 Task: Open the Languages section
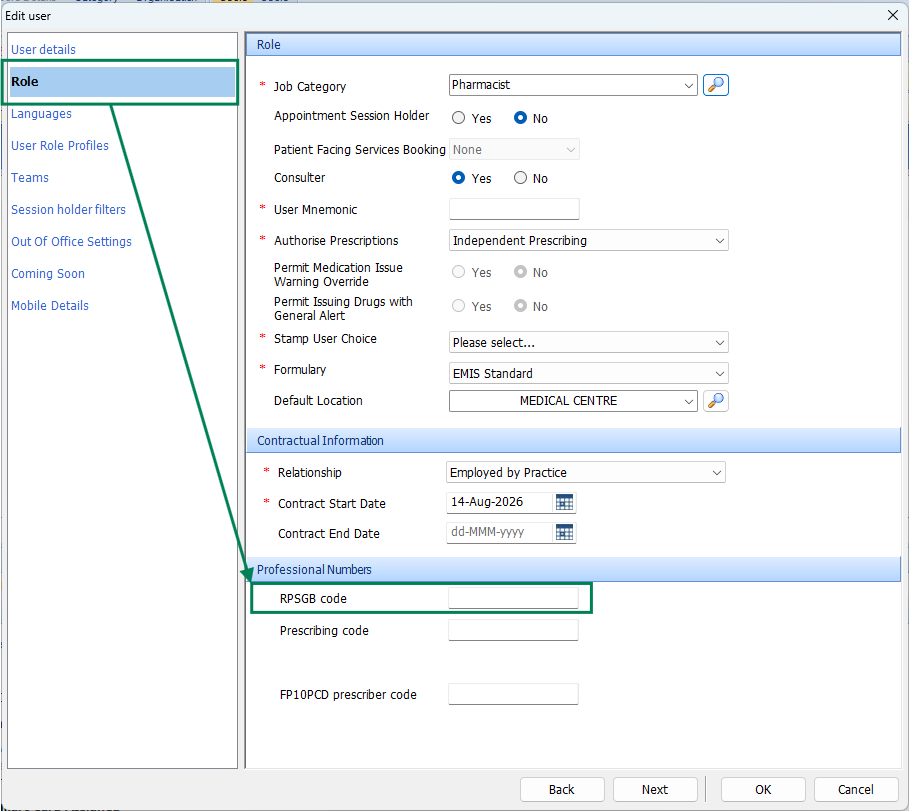41,114
